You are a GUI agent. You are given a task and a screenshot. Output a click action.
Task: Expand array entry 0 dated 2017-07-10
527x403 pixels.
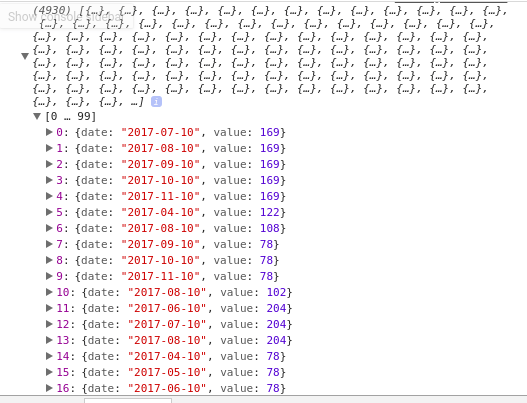coord(49,132)
